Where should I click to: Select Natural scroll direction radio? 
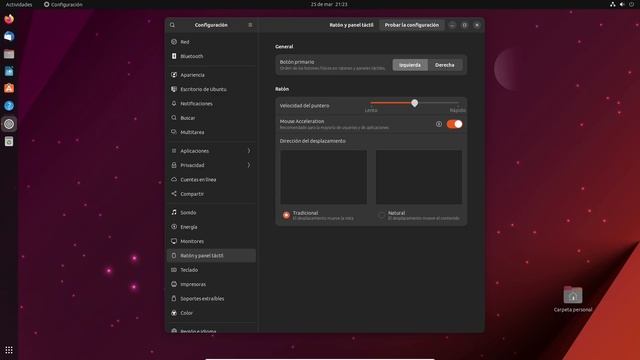(382, 215)
